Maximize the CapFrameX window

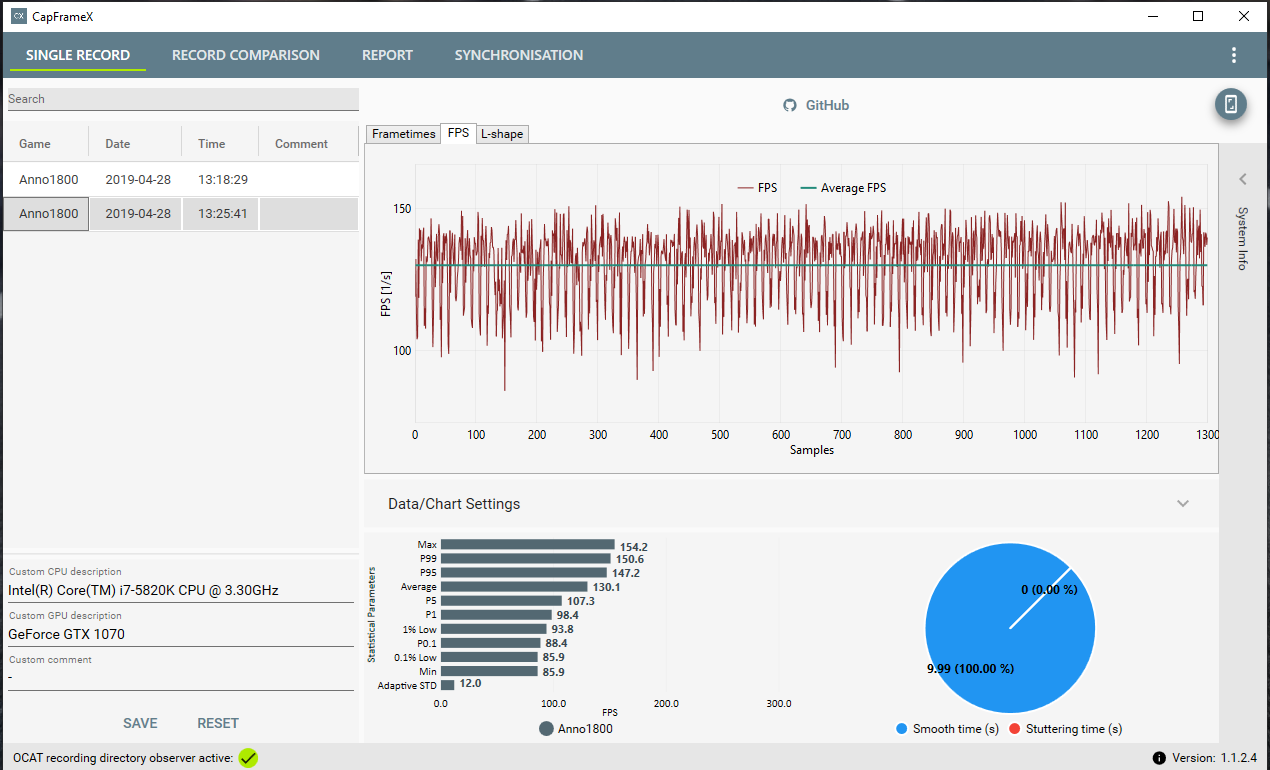1198,16
